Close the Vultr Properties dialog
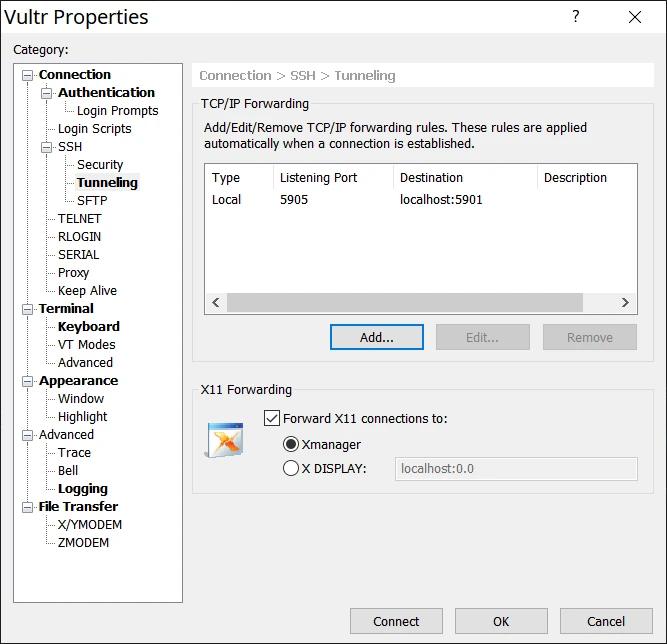This screenshot has height=644, width=667. [635, 17]
